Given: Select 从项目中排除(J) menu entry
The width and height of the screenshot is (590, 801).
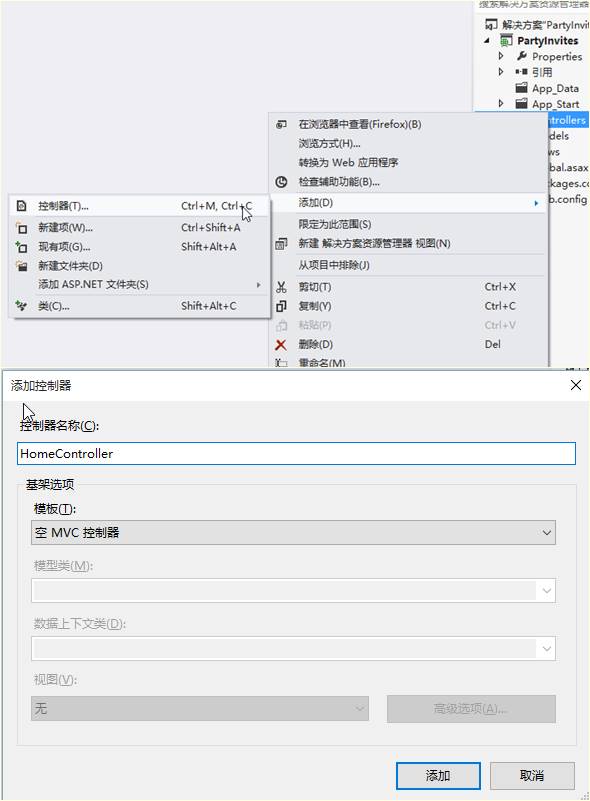Looking at the screenshot, I should click(409, 265).
